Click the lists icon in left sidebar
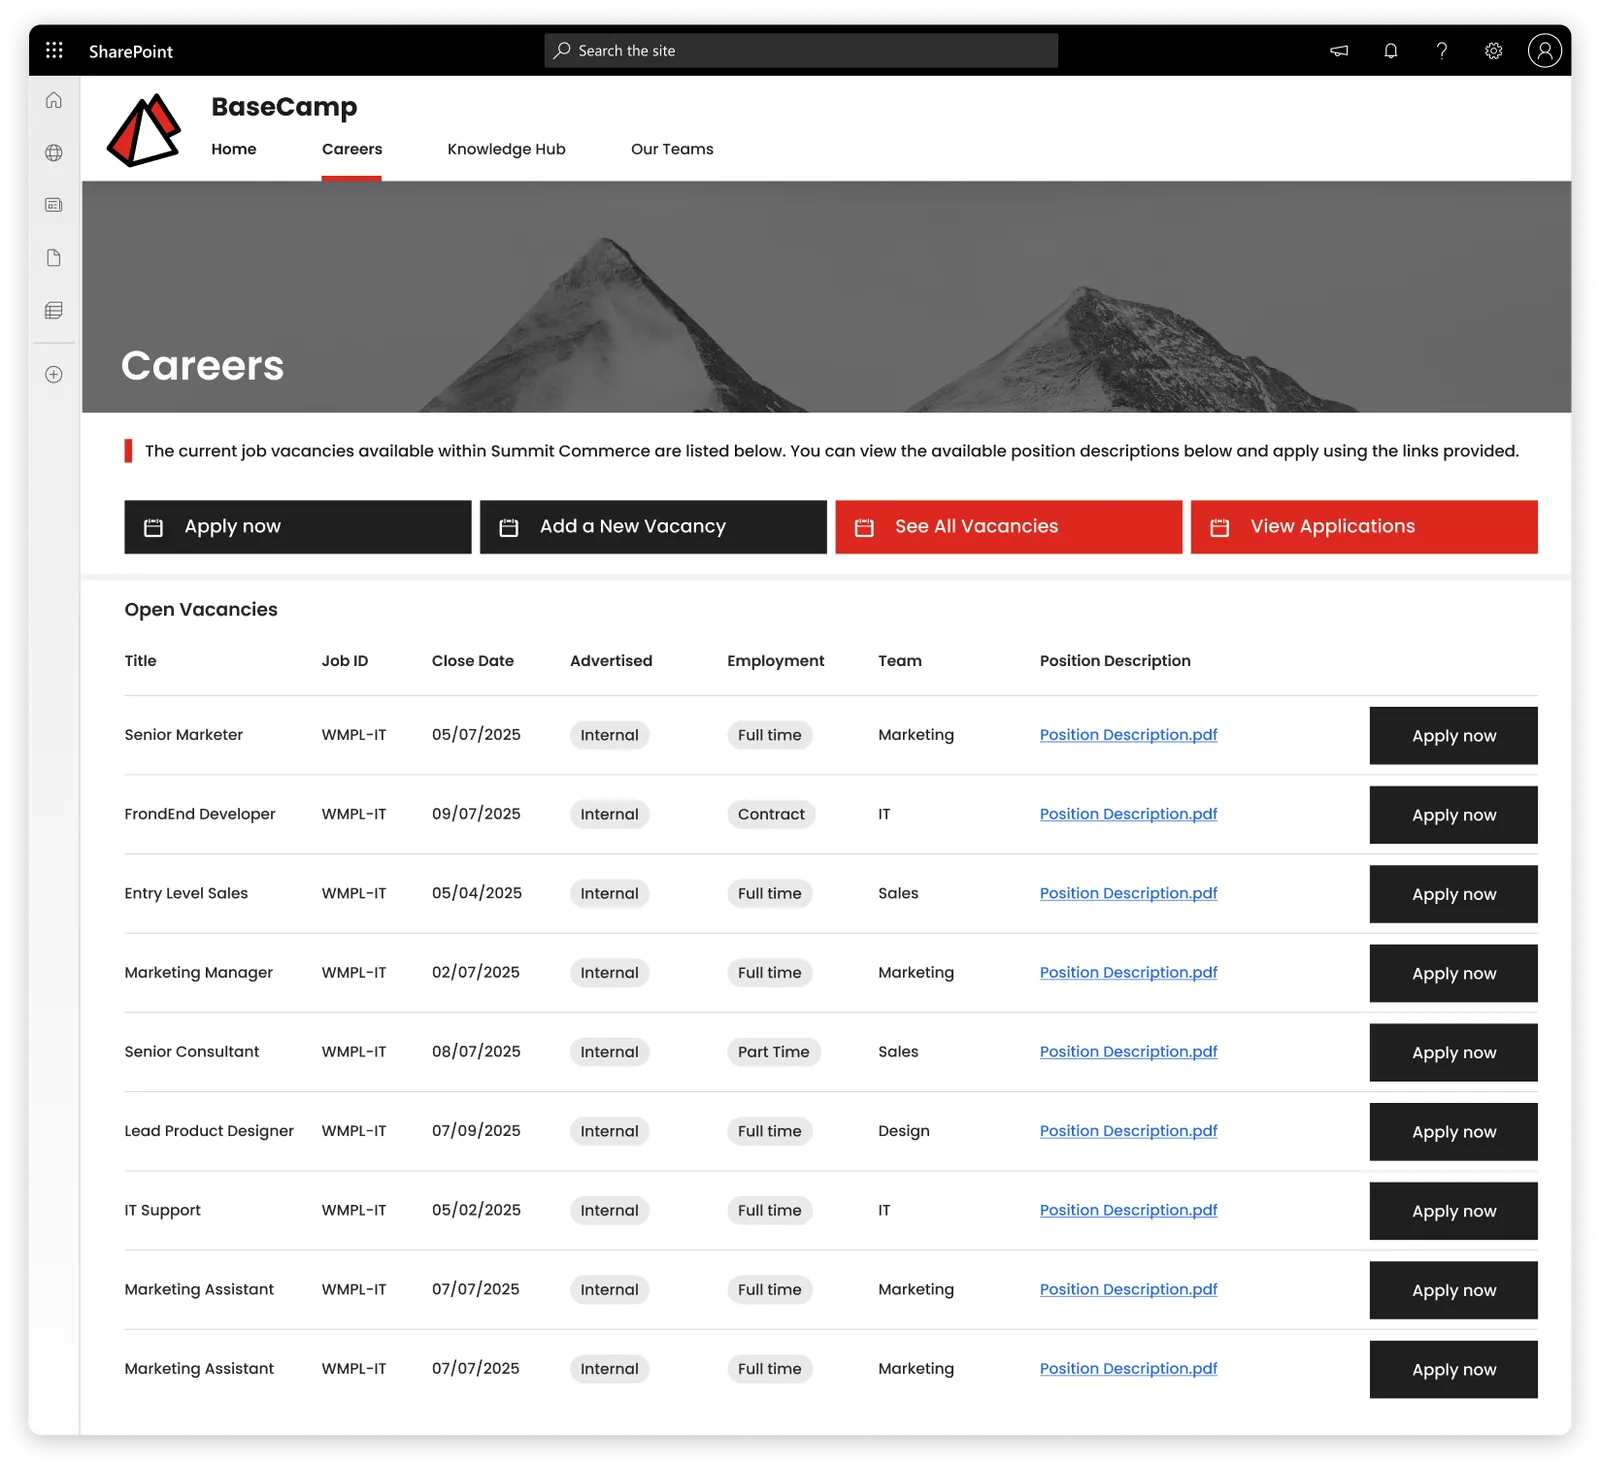 click(x=54, y=311)
